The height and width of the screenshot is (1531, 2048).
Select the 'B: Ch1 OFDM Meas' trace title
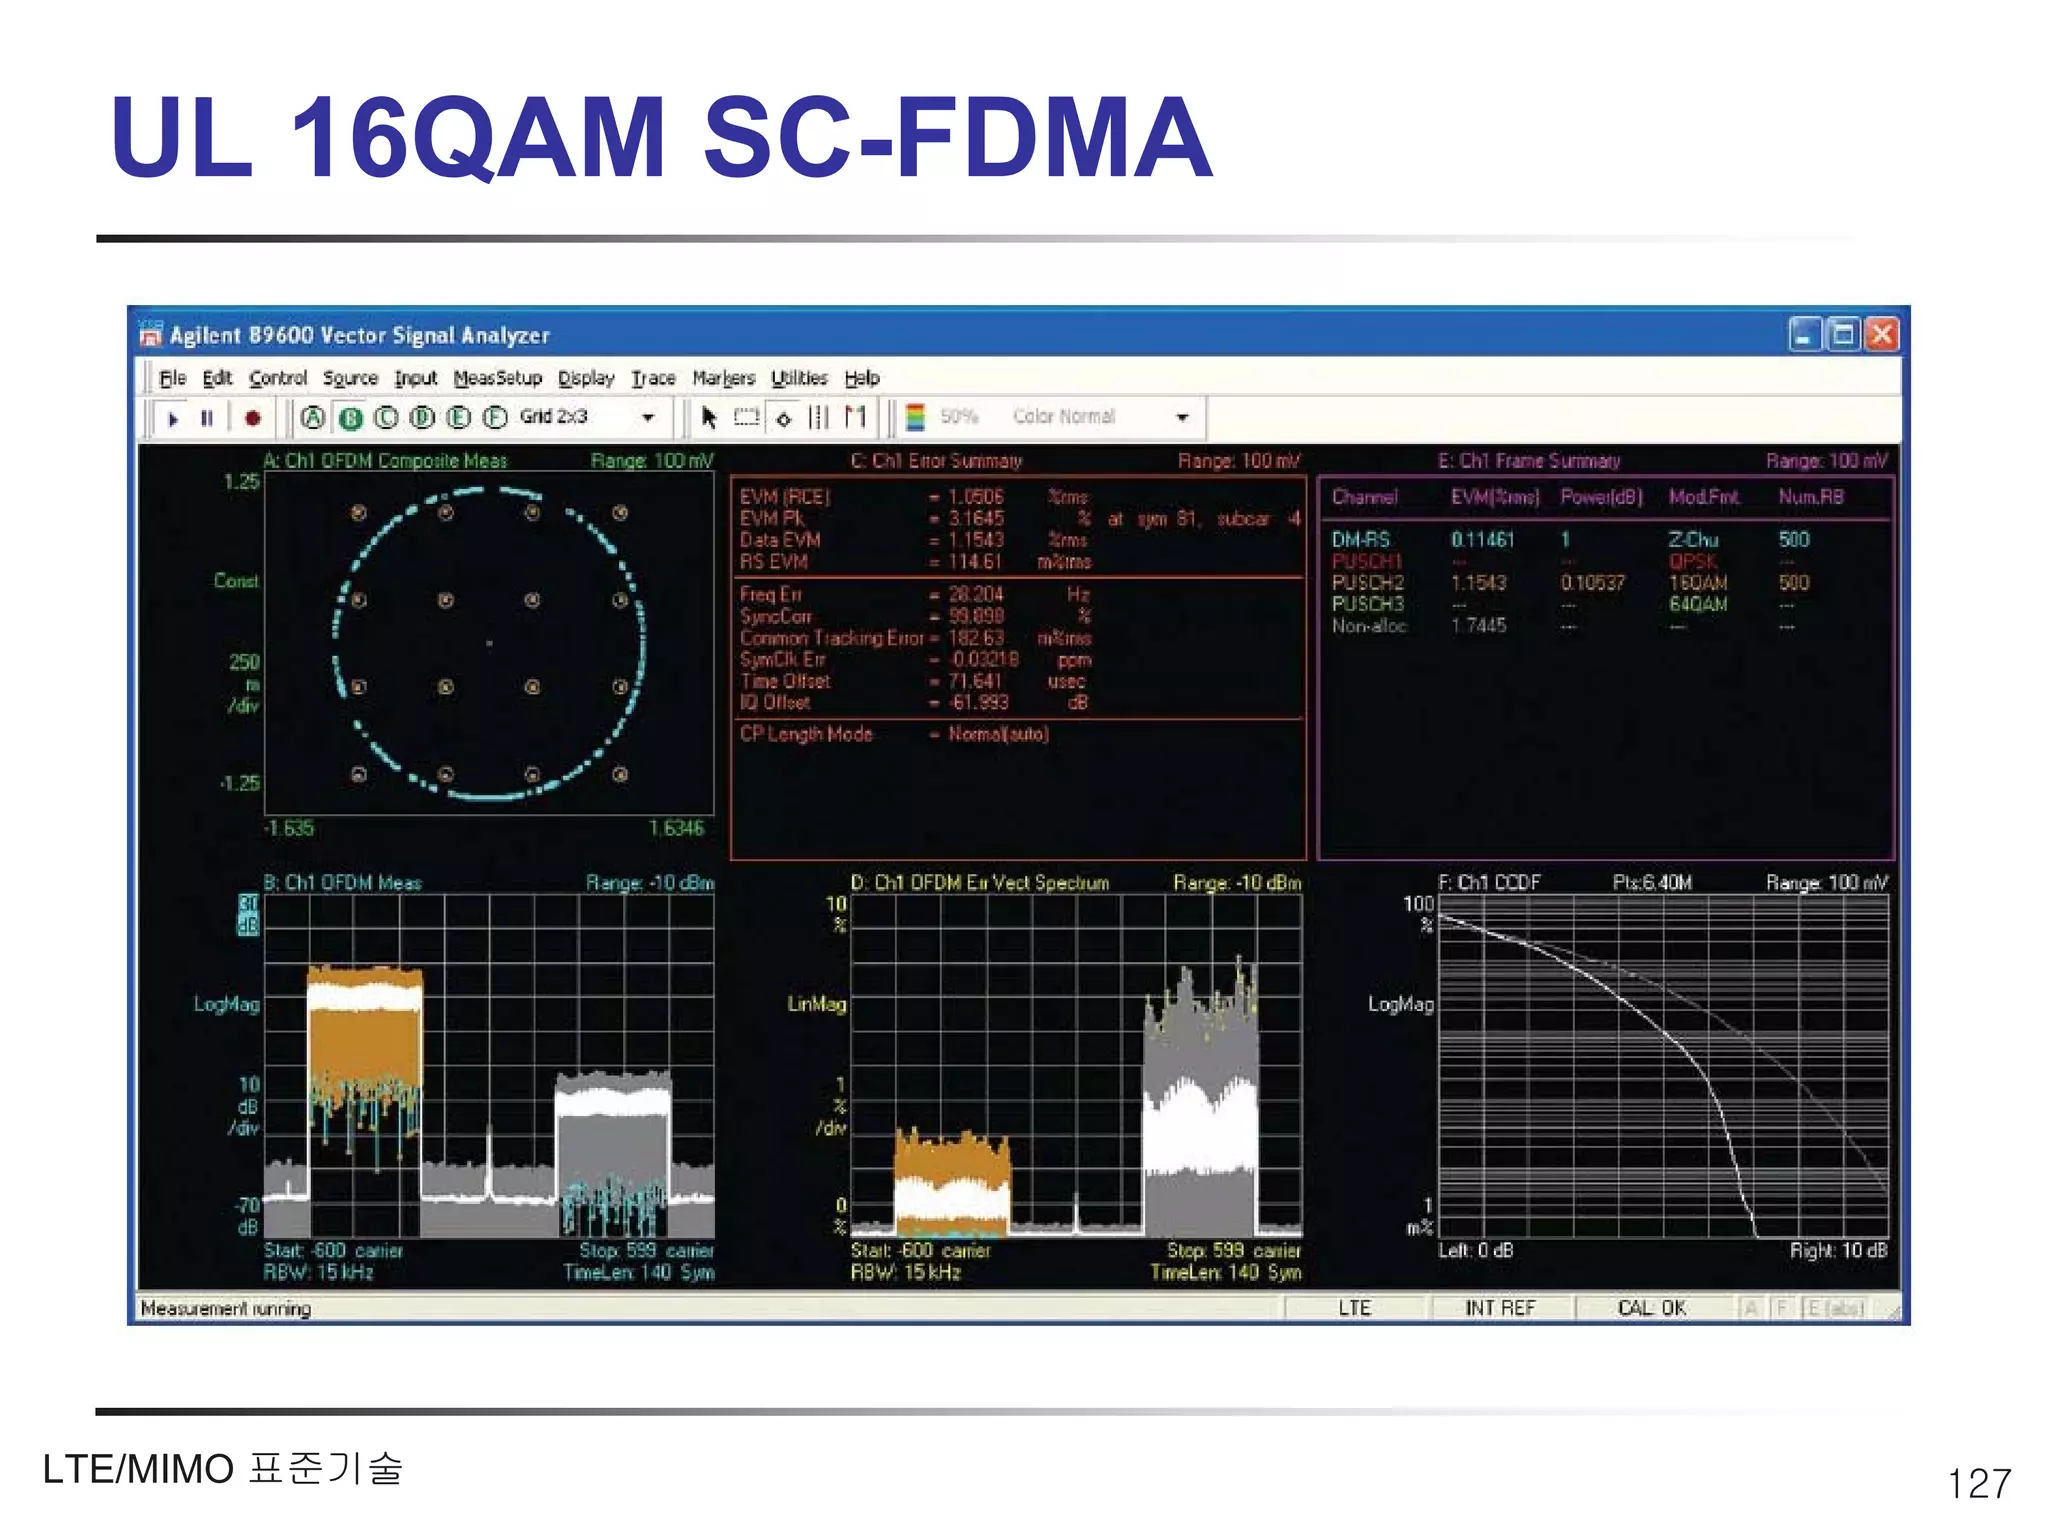(342, 883)
